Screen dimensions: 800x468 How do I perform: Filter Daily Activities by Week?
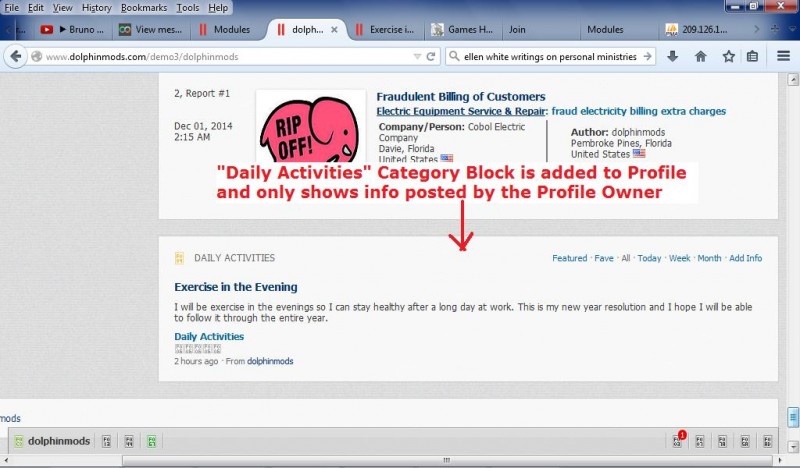click(680, 258)
